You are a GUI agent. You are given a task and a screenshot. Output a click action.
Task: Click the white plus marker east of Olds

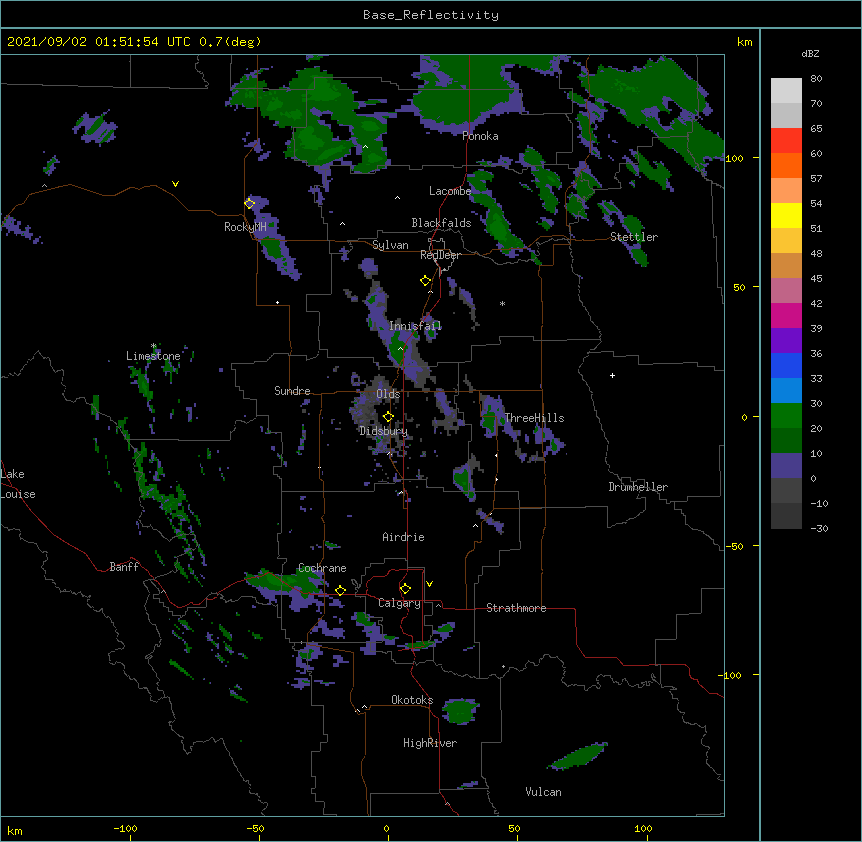point(612,375)
